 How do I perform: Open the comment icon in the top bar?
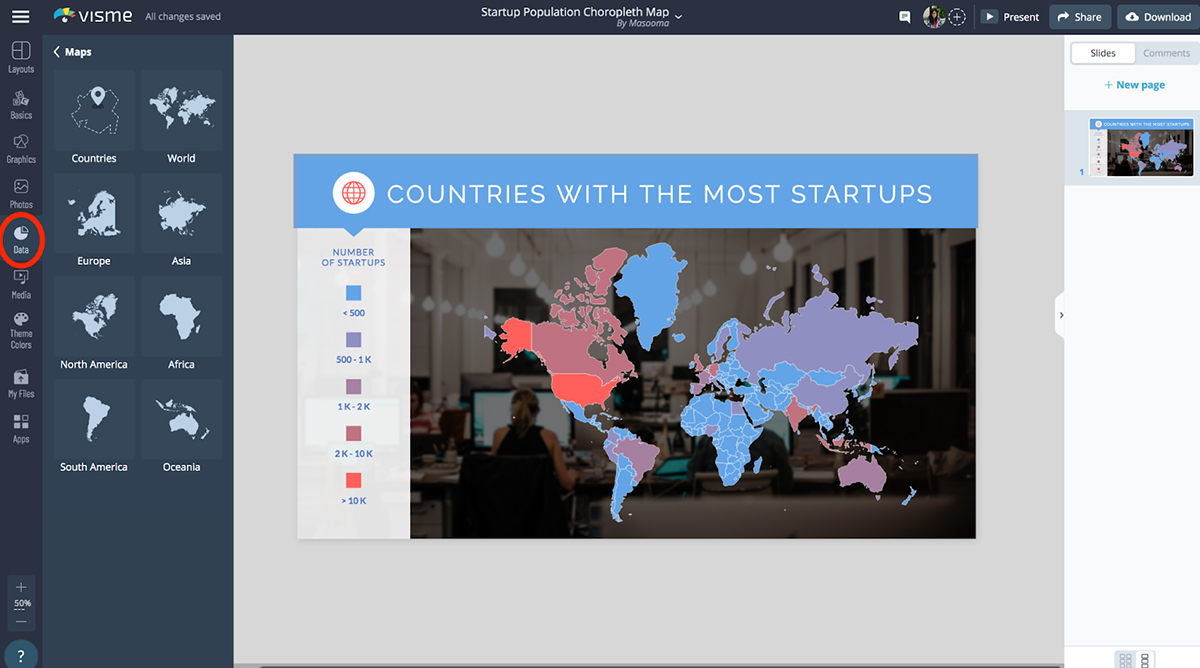(905, 16)
